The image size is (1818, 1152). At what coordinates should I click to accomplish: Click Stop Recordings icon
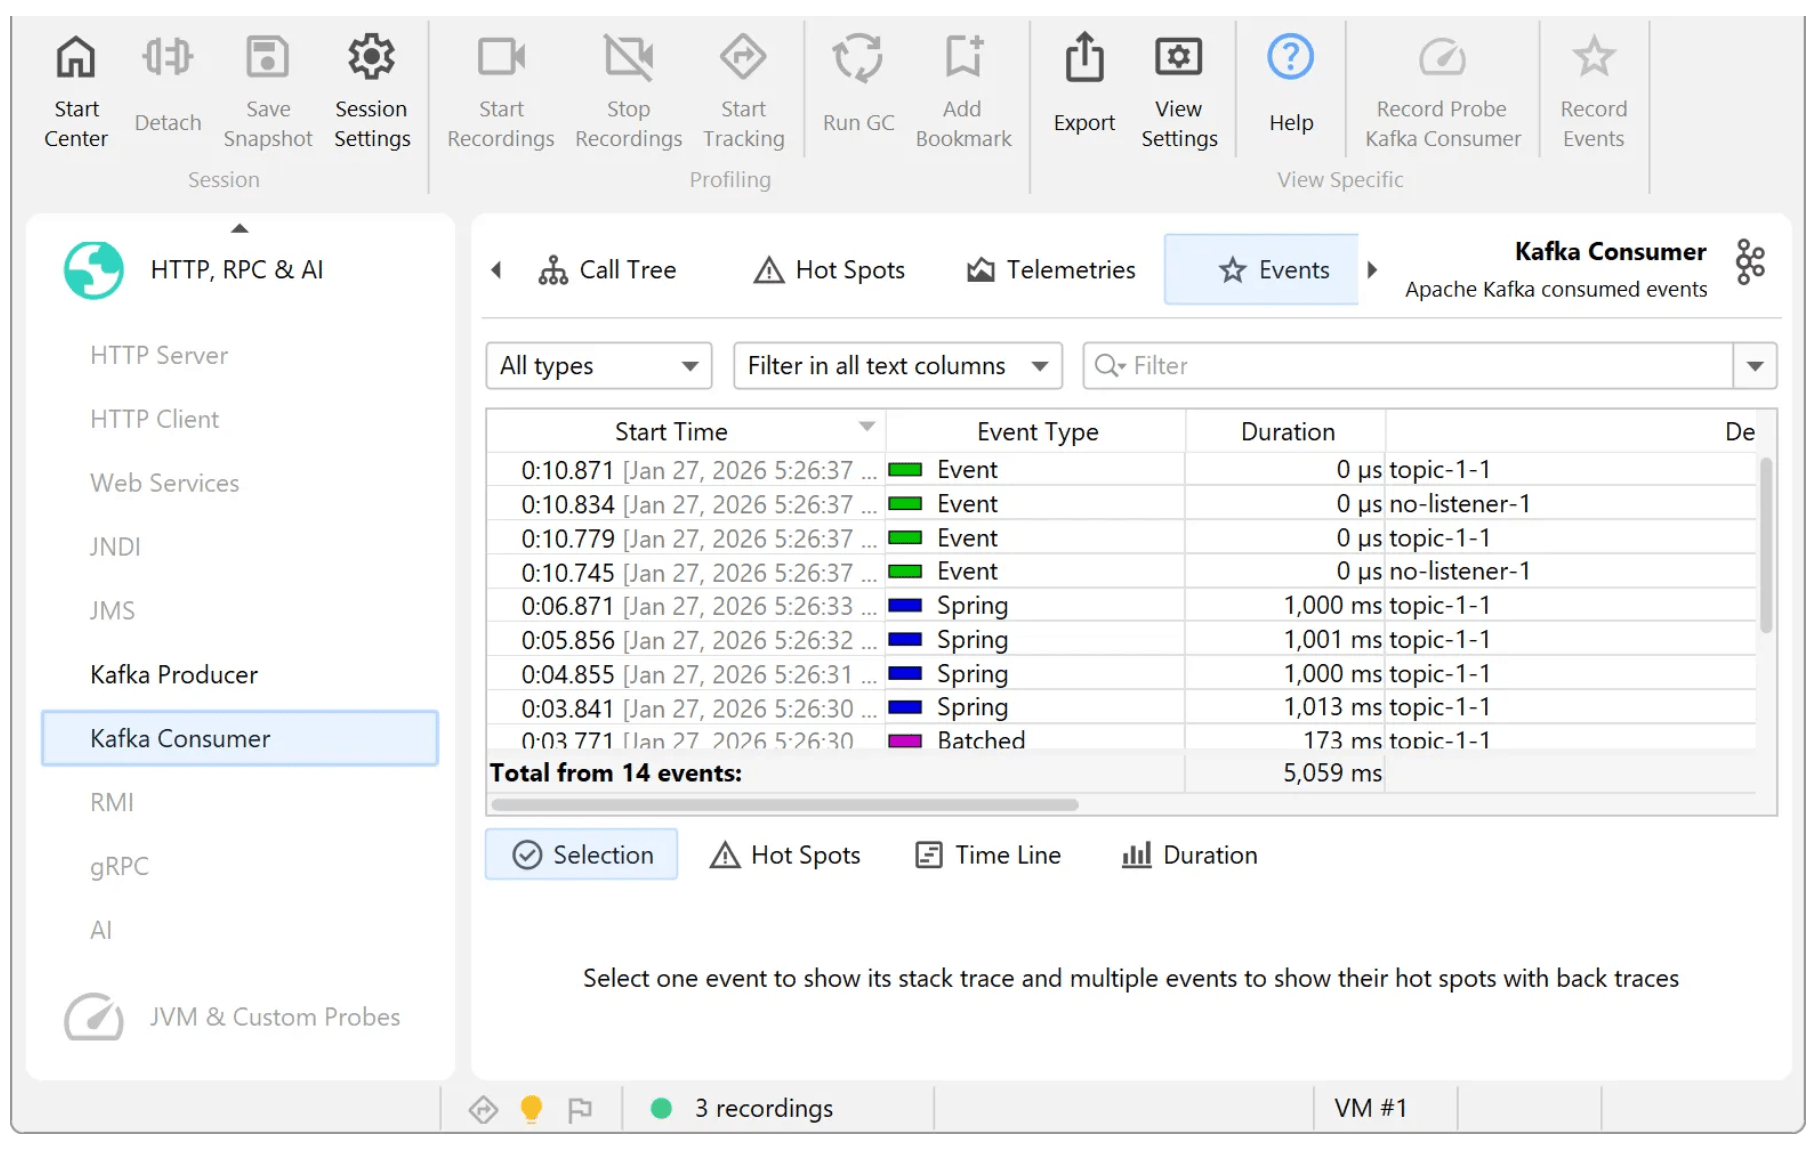click(x=628, y=58)
